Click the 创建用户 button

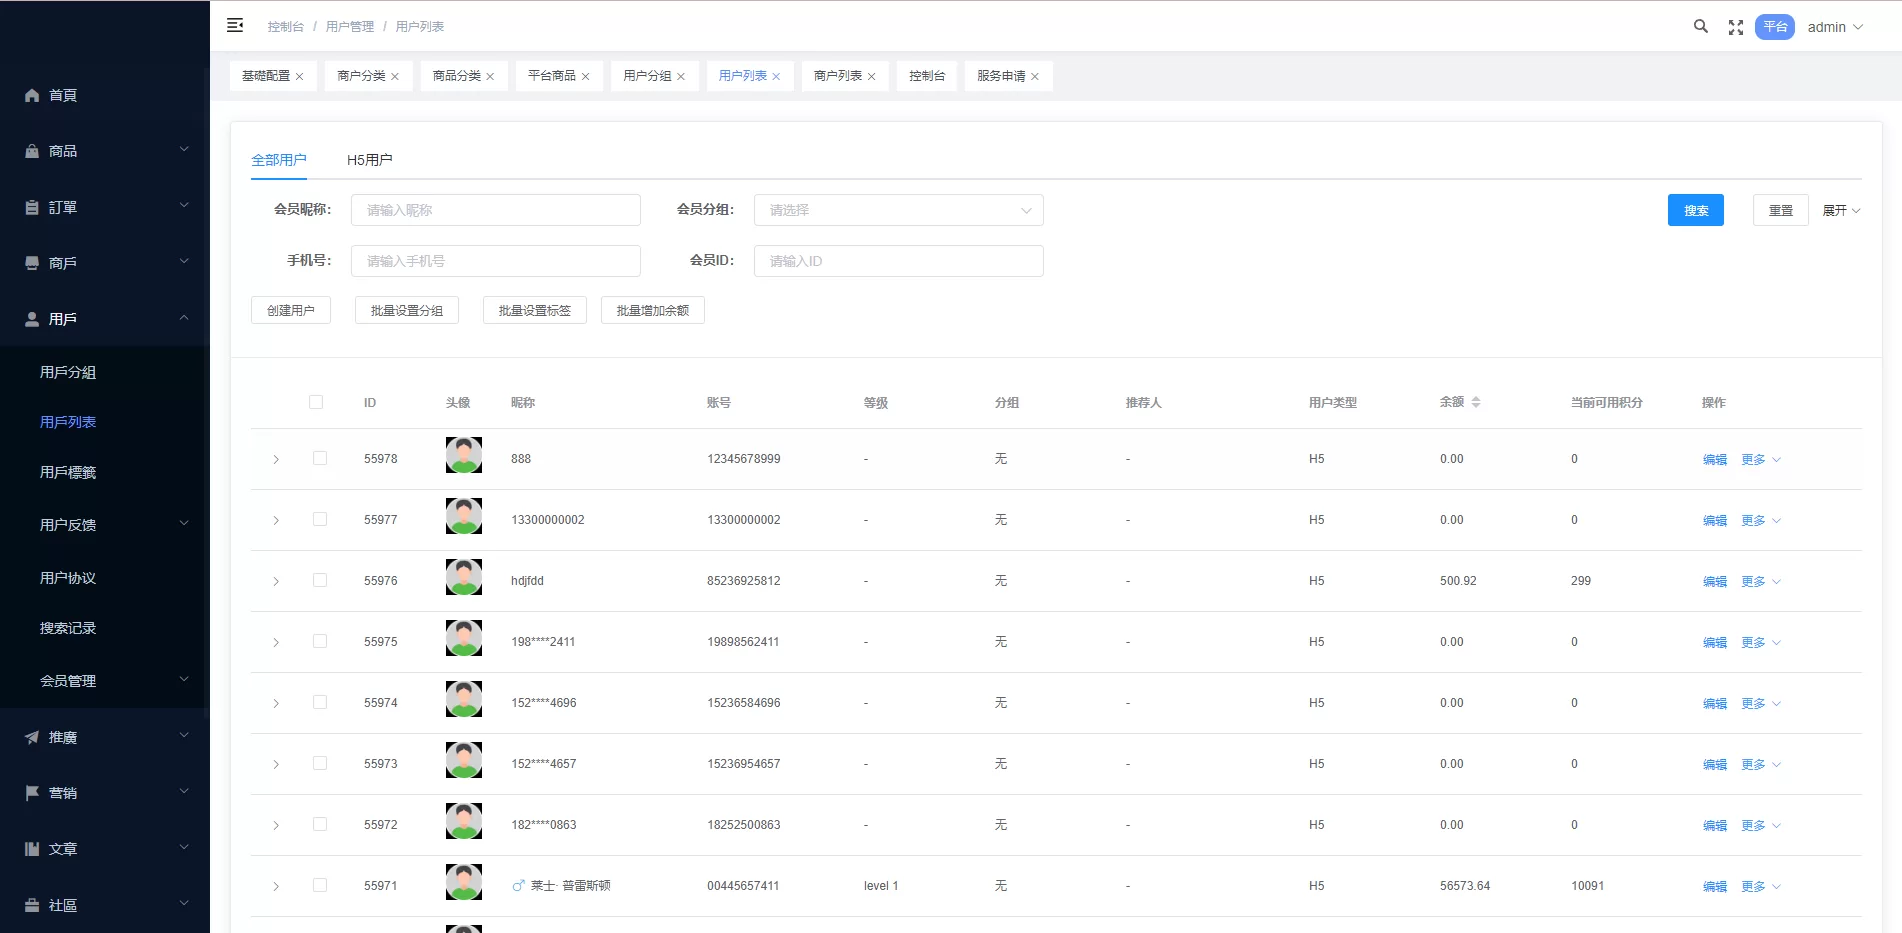[x=290, y=310]
